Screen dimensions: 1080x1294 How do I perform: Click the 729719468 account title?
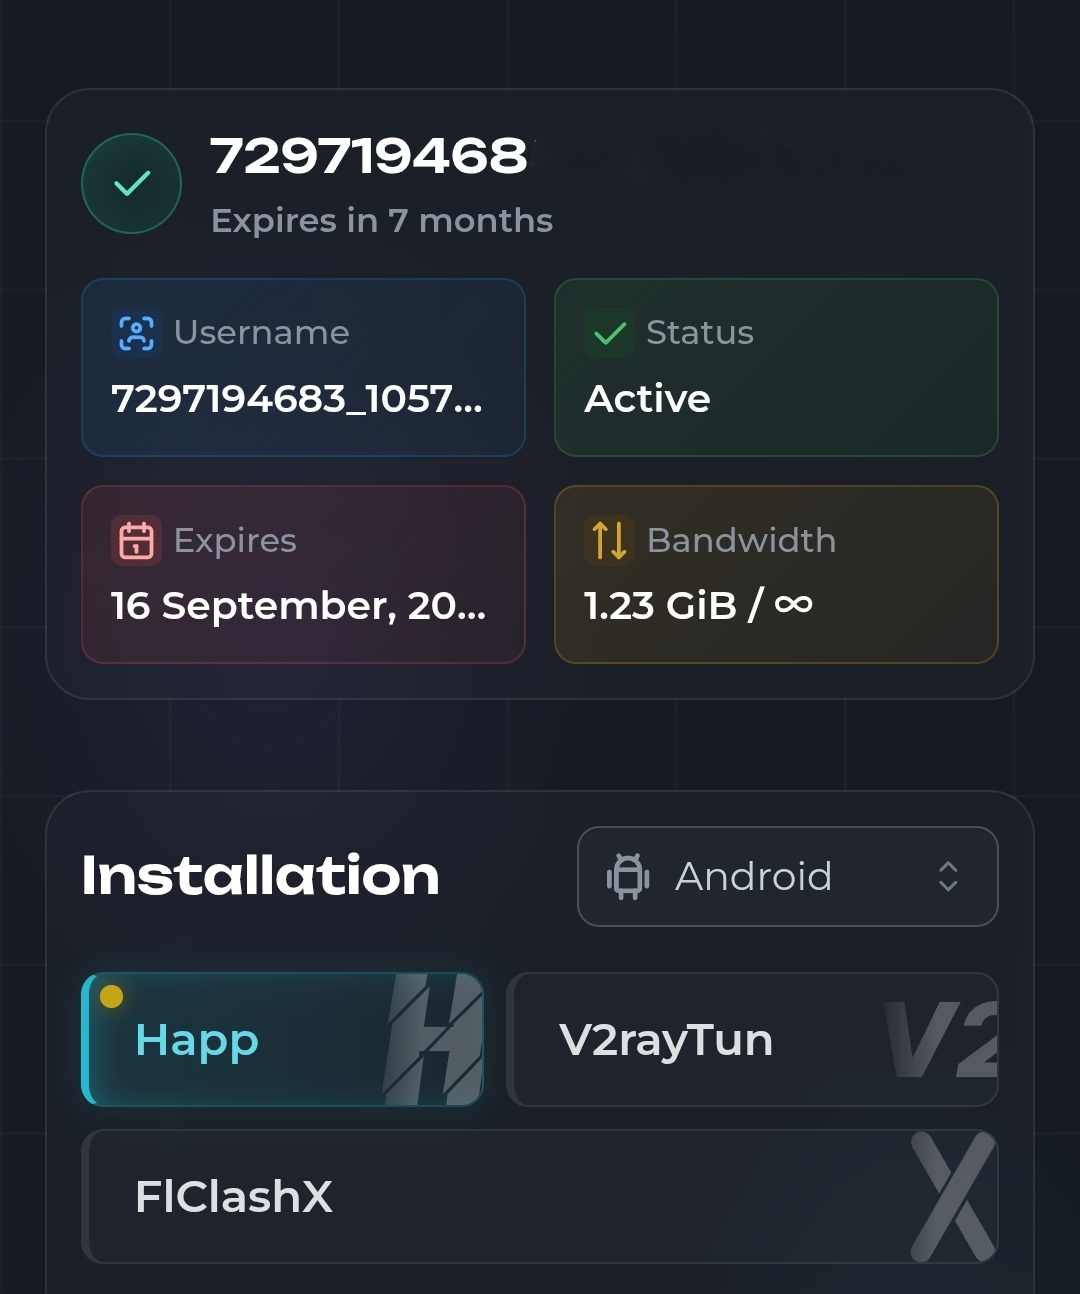point(369,156)
